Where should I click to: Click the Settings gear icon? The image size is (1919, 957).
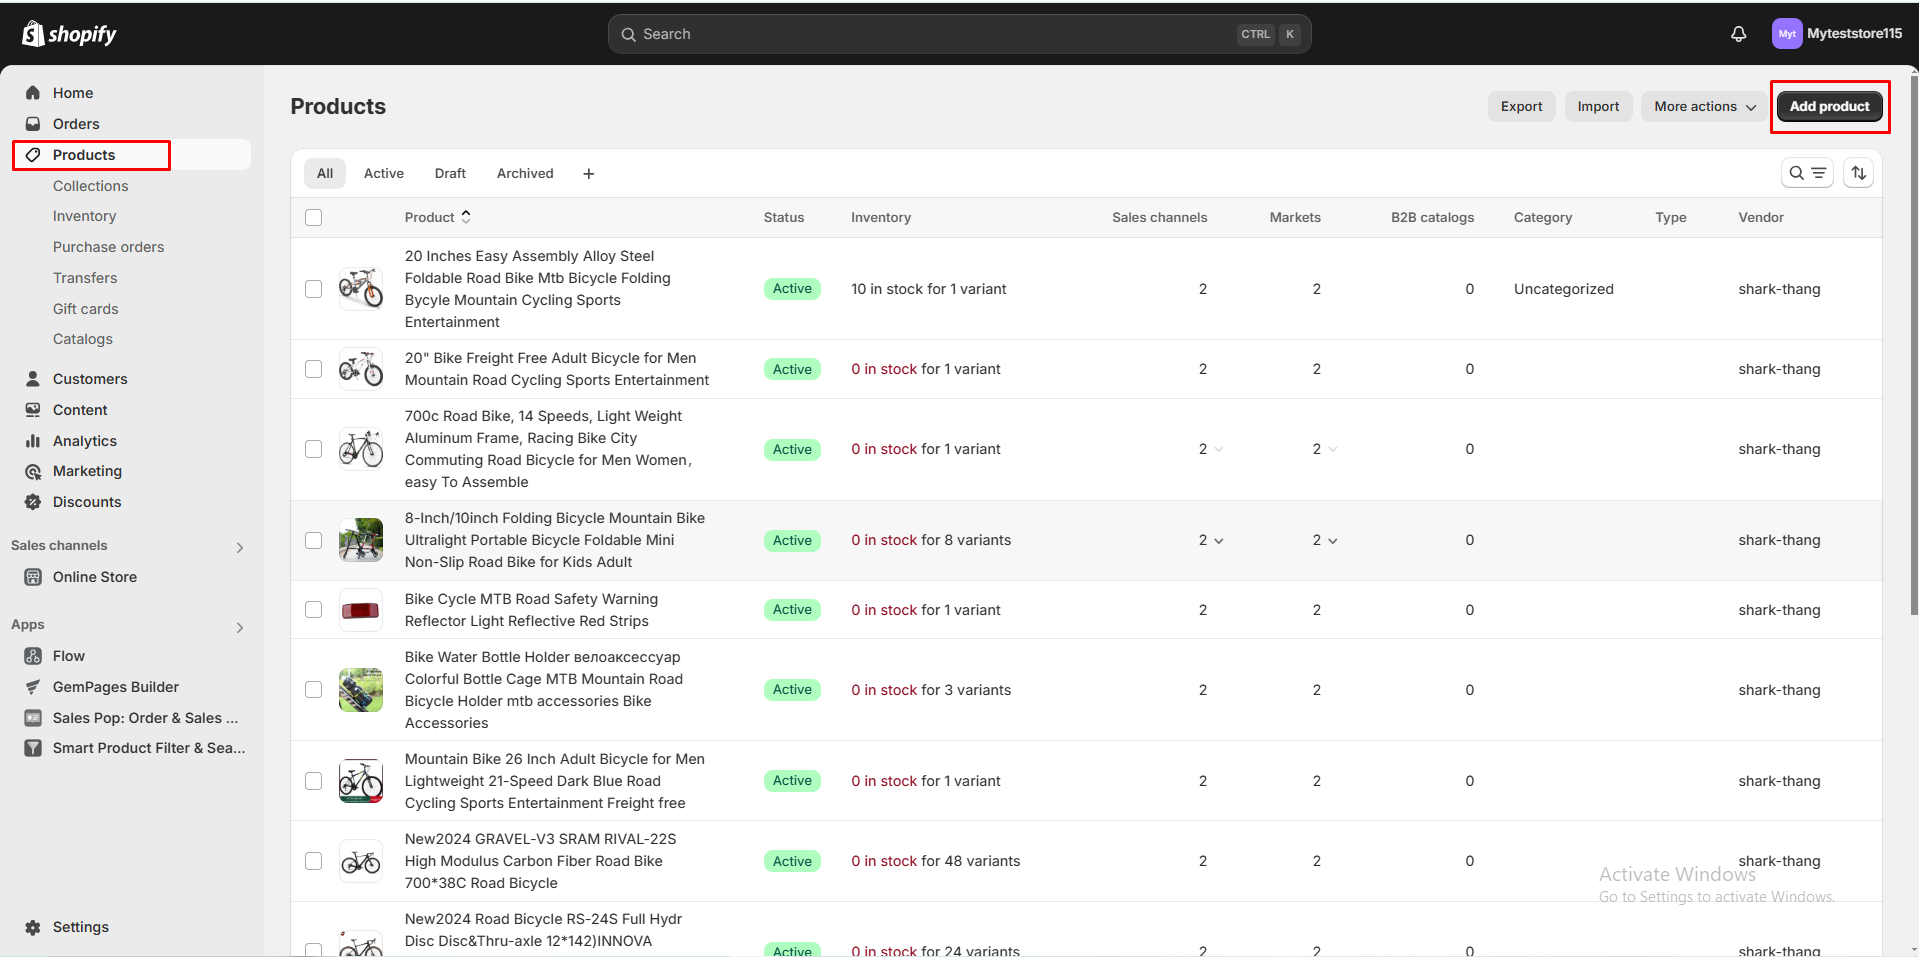(33, 927)
